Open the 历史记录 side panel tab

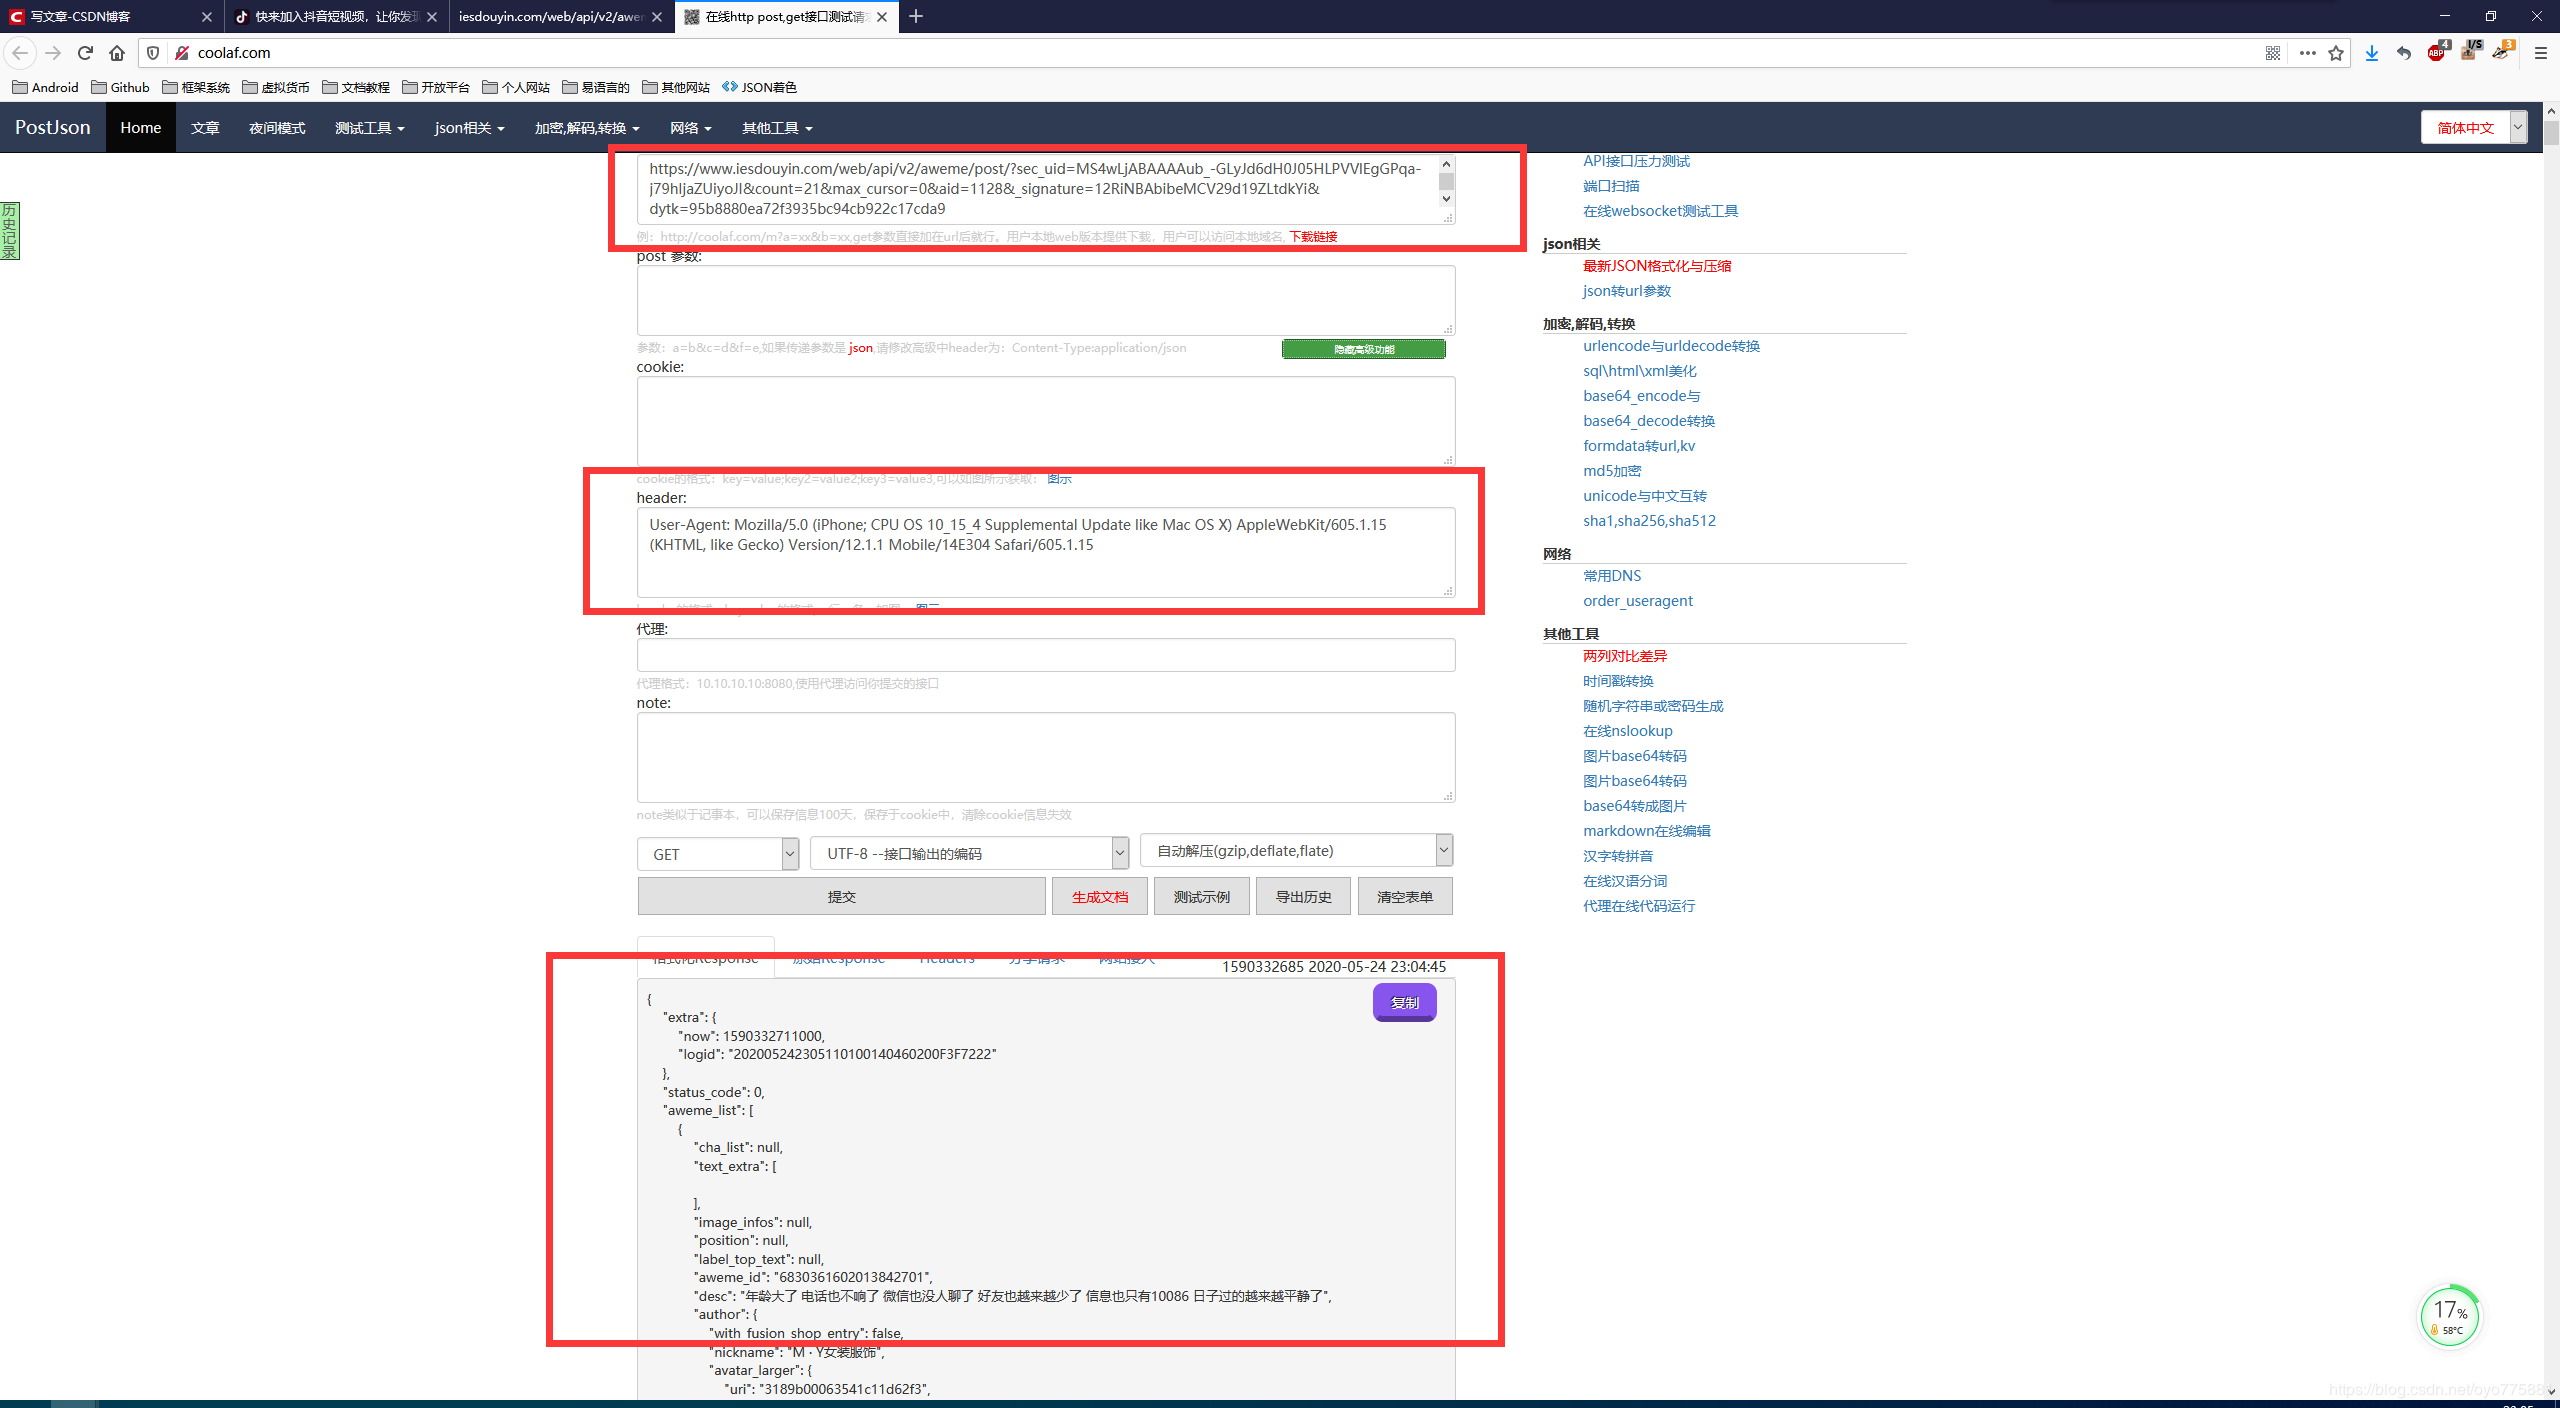pyautogui.click(x=10, y=231)
